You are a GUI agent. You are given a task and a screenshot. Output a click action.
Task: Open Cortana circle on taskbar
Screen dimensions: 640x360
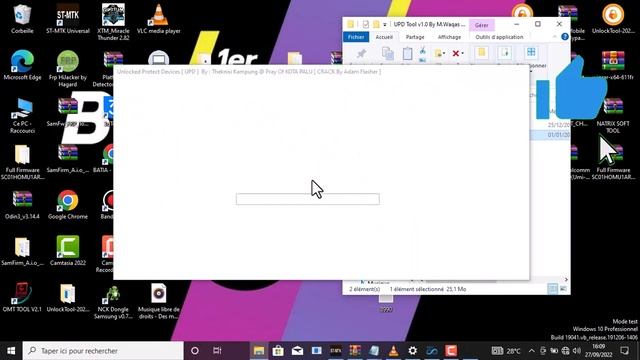pyautogui.click(x=195, y=351)
